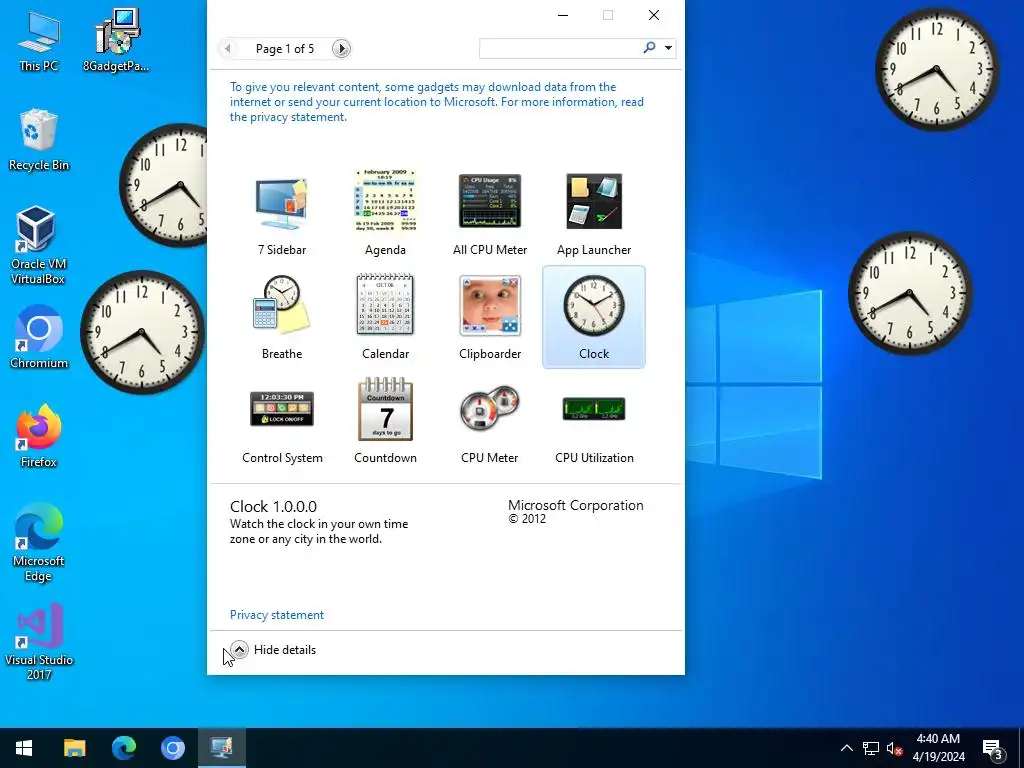
Task: Click Microsoft Corporation publisher text
Action: pos(575,505)
